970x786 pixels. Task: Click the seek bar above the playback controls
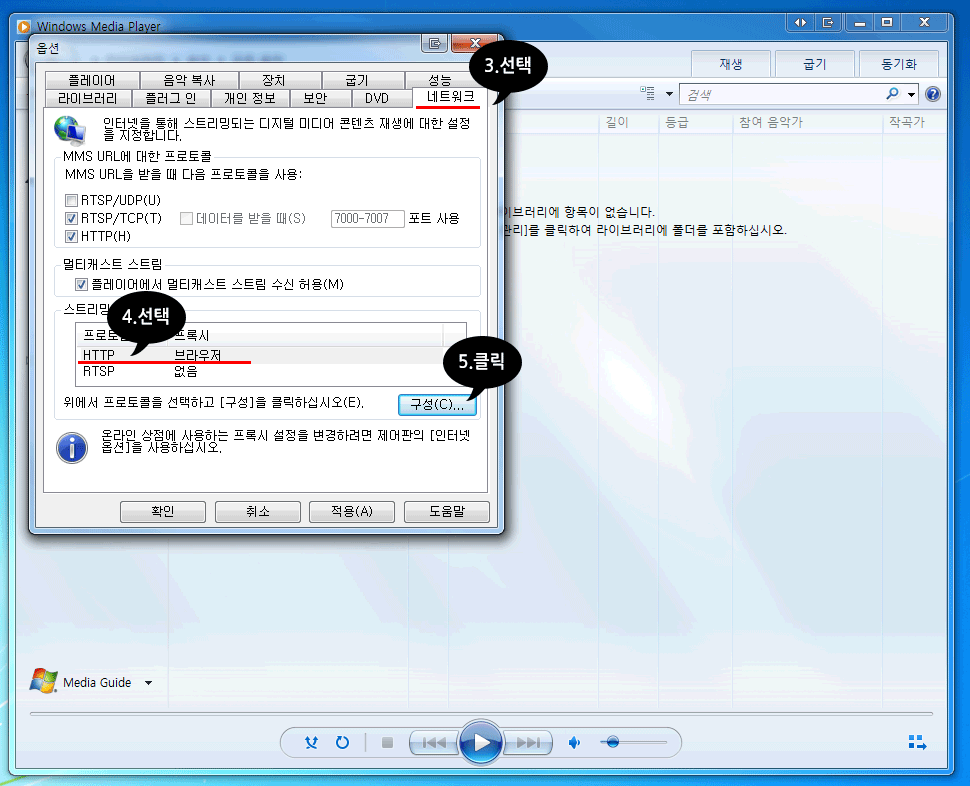pyautogui.click(x=481, y=714)
